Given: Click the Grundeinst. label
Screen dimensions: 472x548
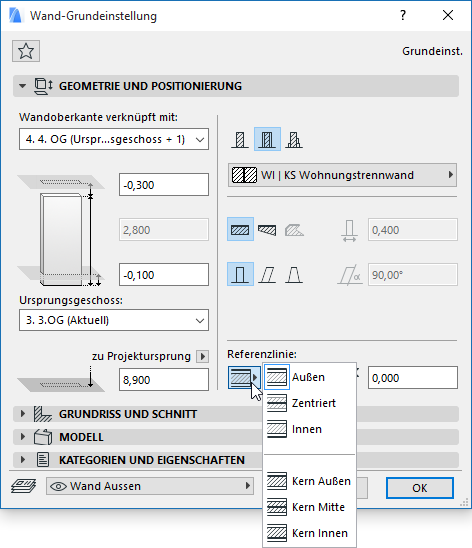Looking at the screenshot, I should 432,51.
